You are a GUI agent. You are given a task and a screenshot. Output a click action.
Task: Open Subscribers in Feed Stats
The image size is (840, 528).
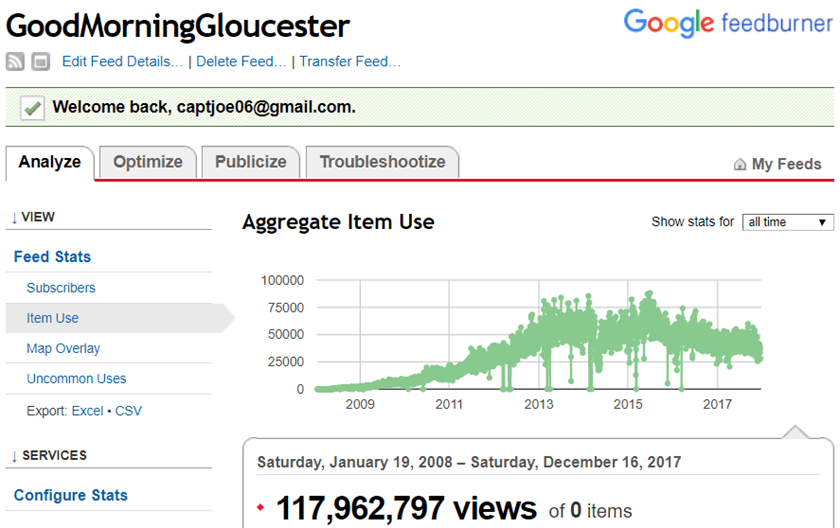tap(61, 288)
